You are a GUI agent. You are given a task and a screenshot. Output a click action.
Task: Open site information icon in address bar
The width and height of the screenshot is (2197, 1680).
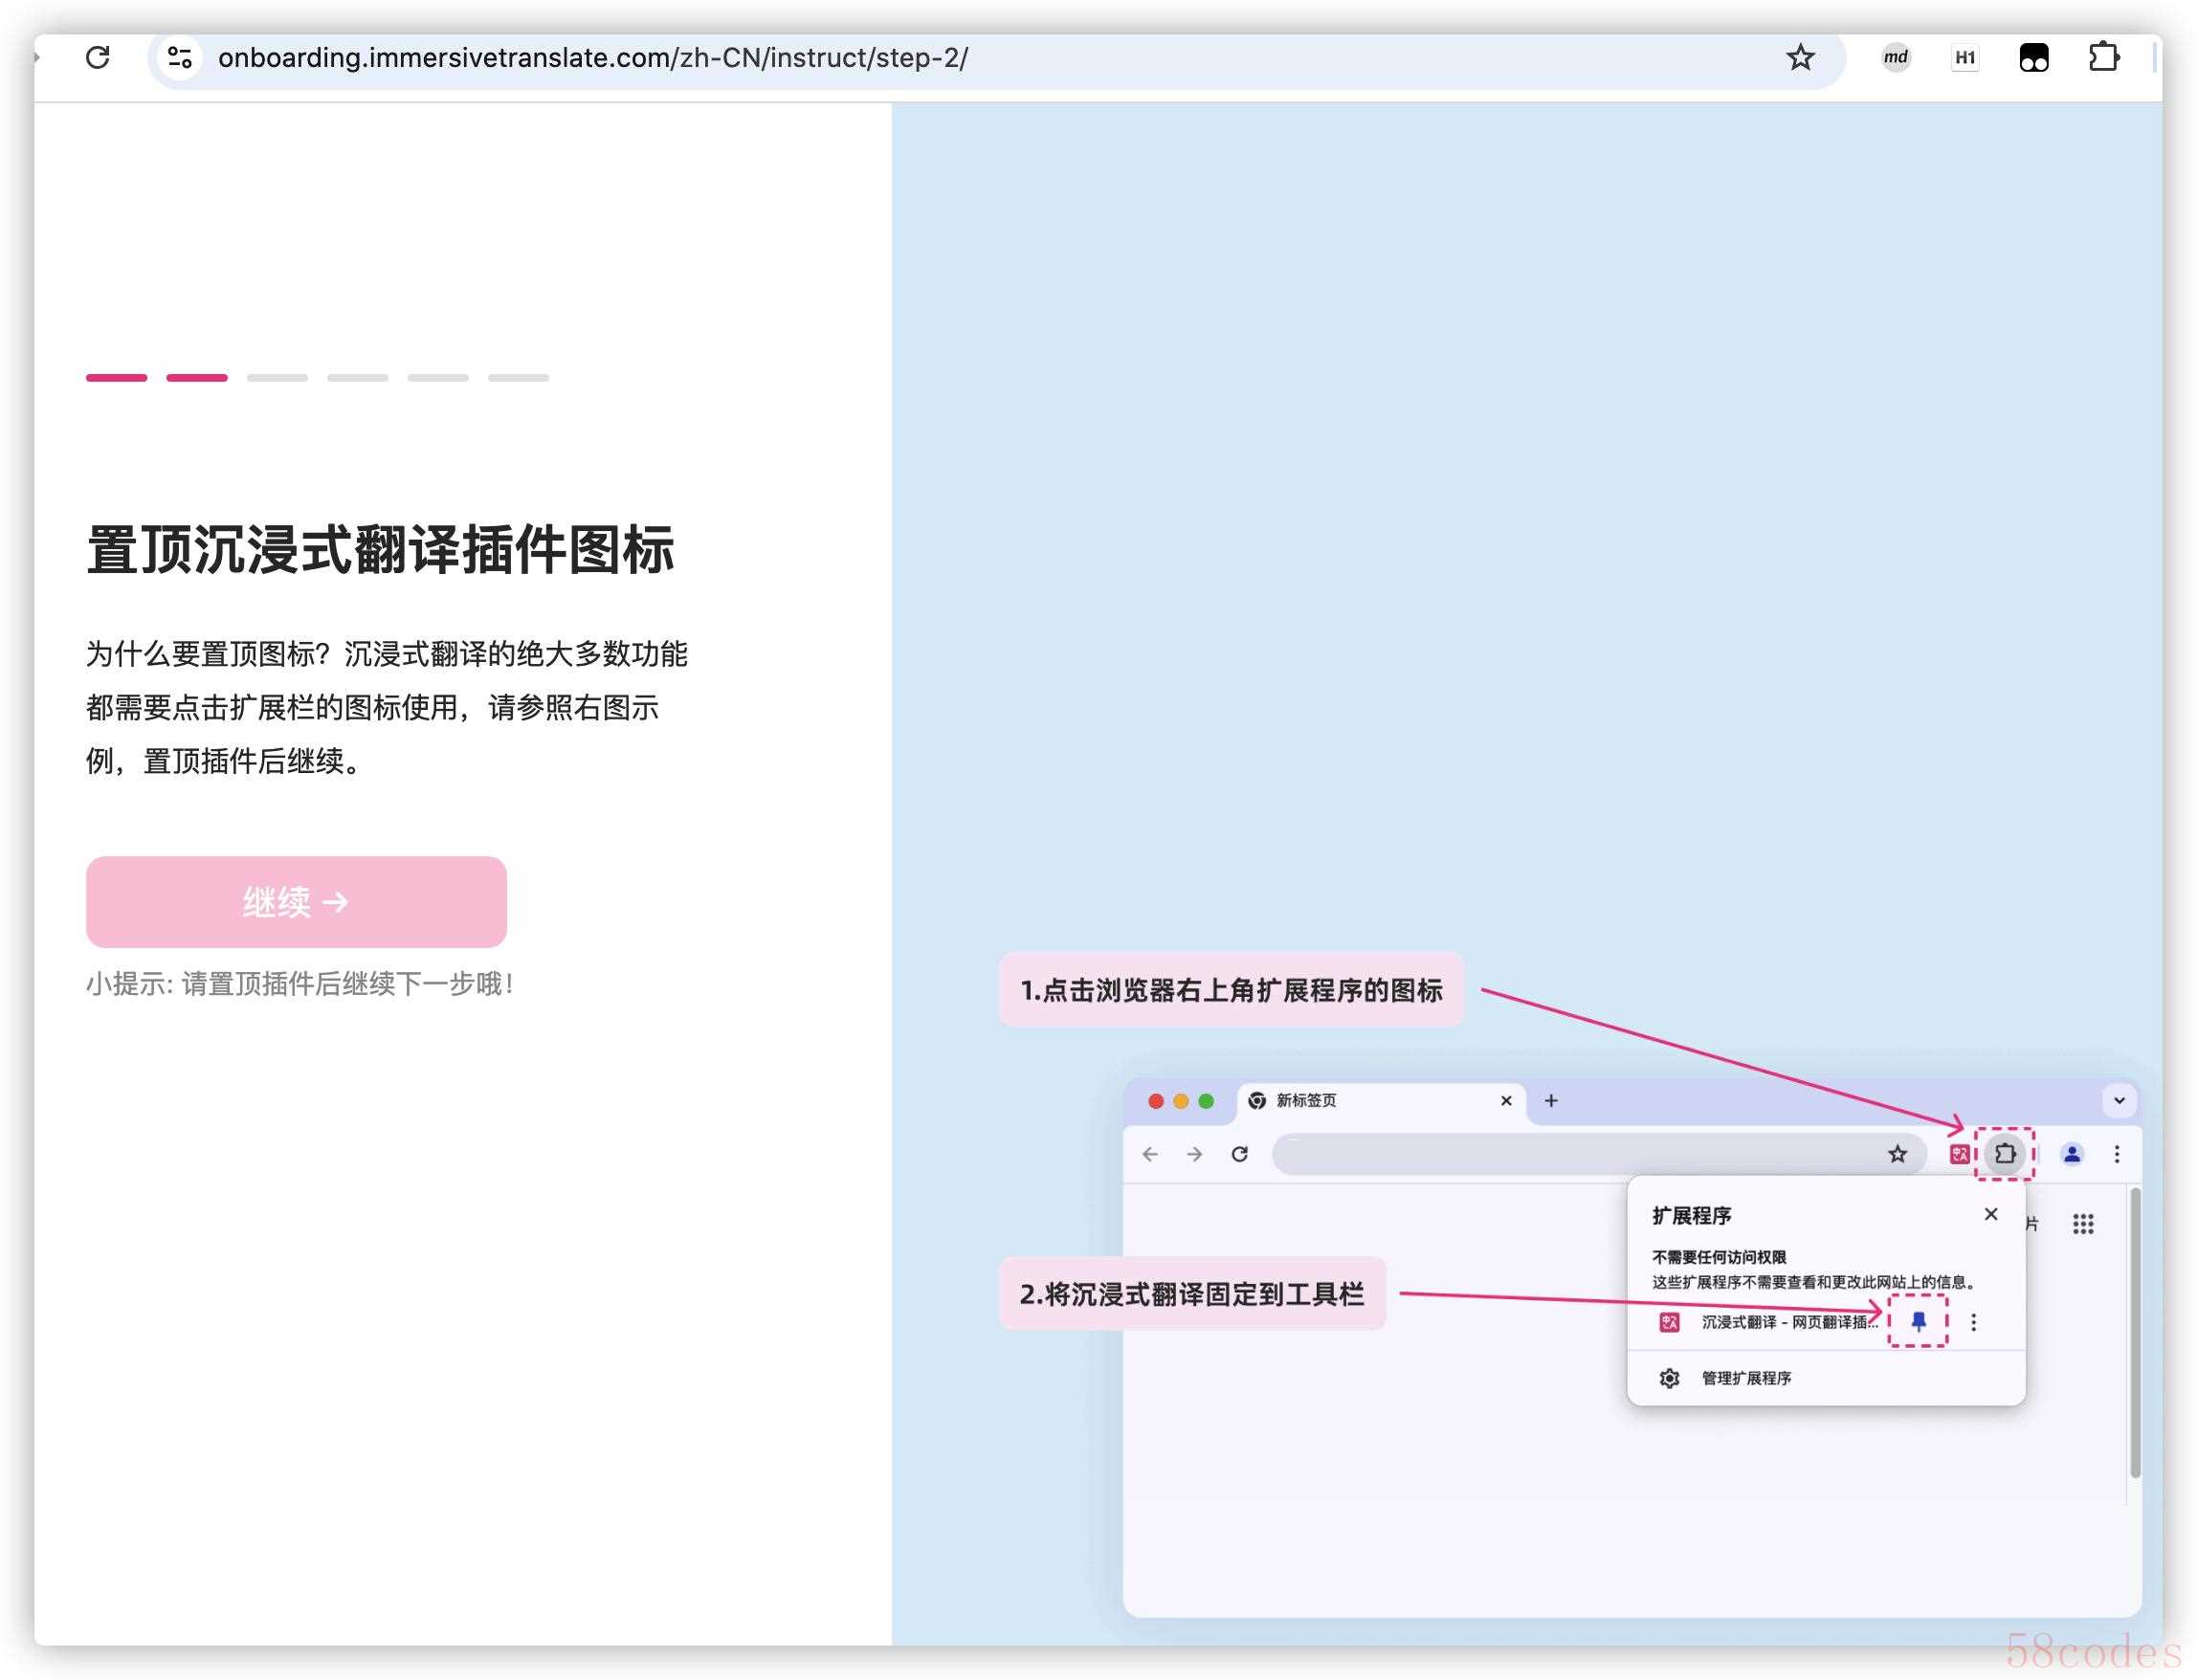(x=180, y=57)
